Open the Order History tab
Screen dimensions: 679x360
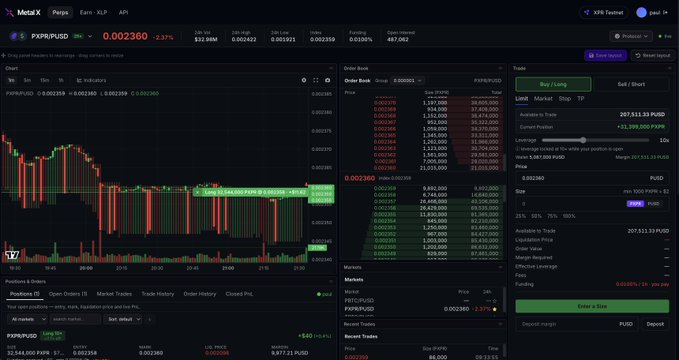200,294
